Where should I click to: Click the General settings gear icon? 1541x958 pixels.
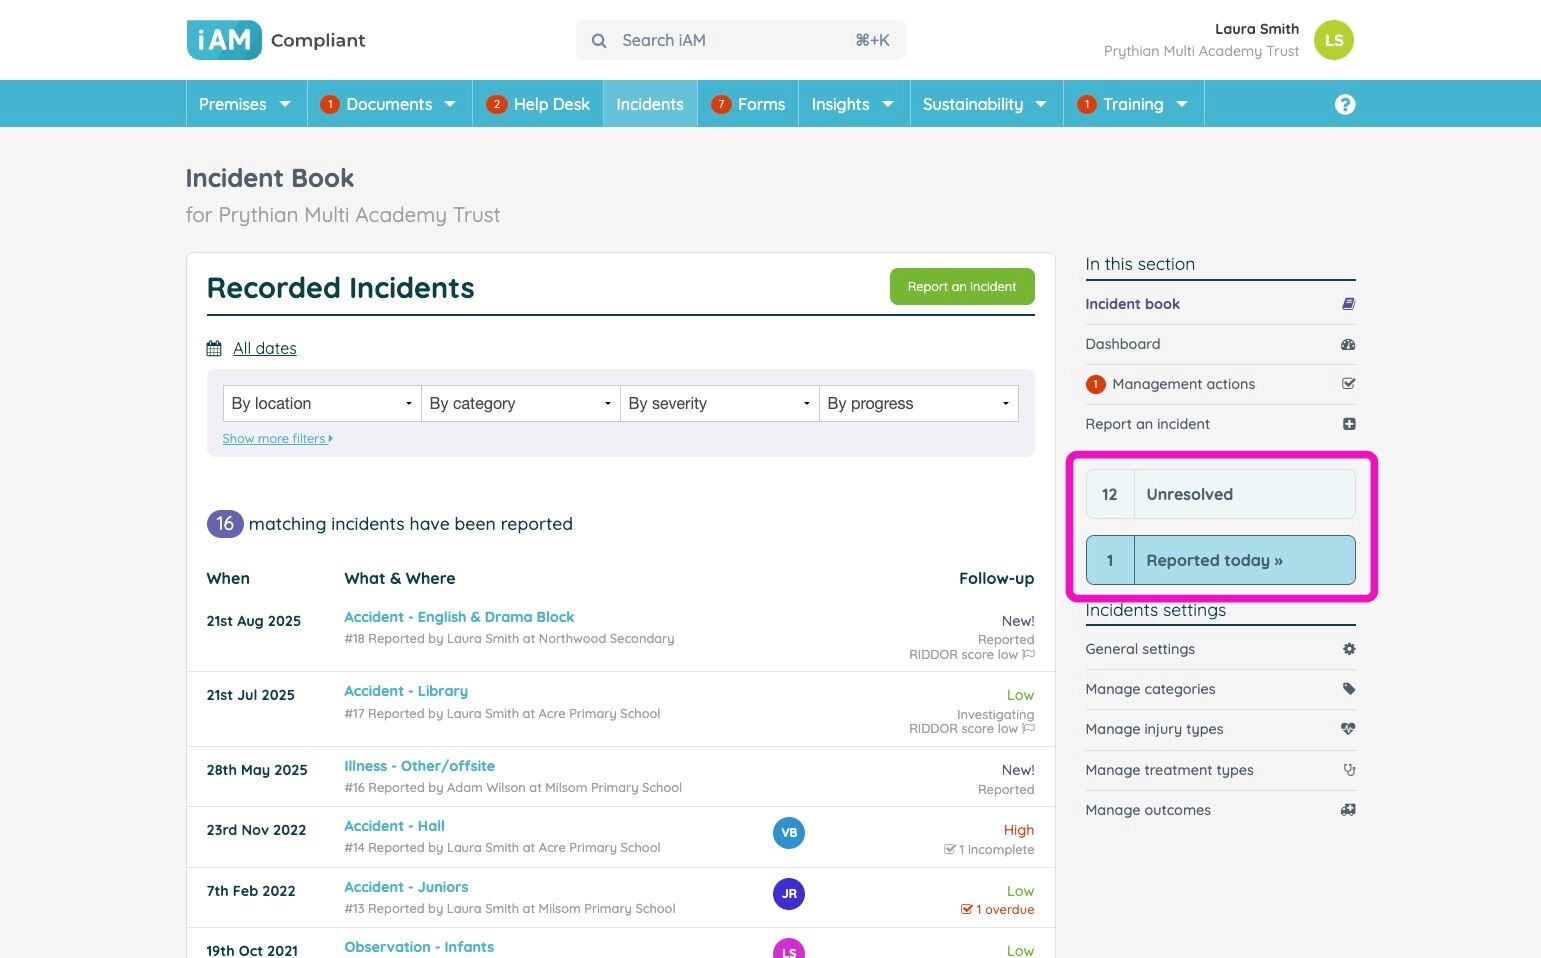pyautogui.click(x=1349, y=649)
